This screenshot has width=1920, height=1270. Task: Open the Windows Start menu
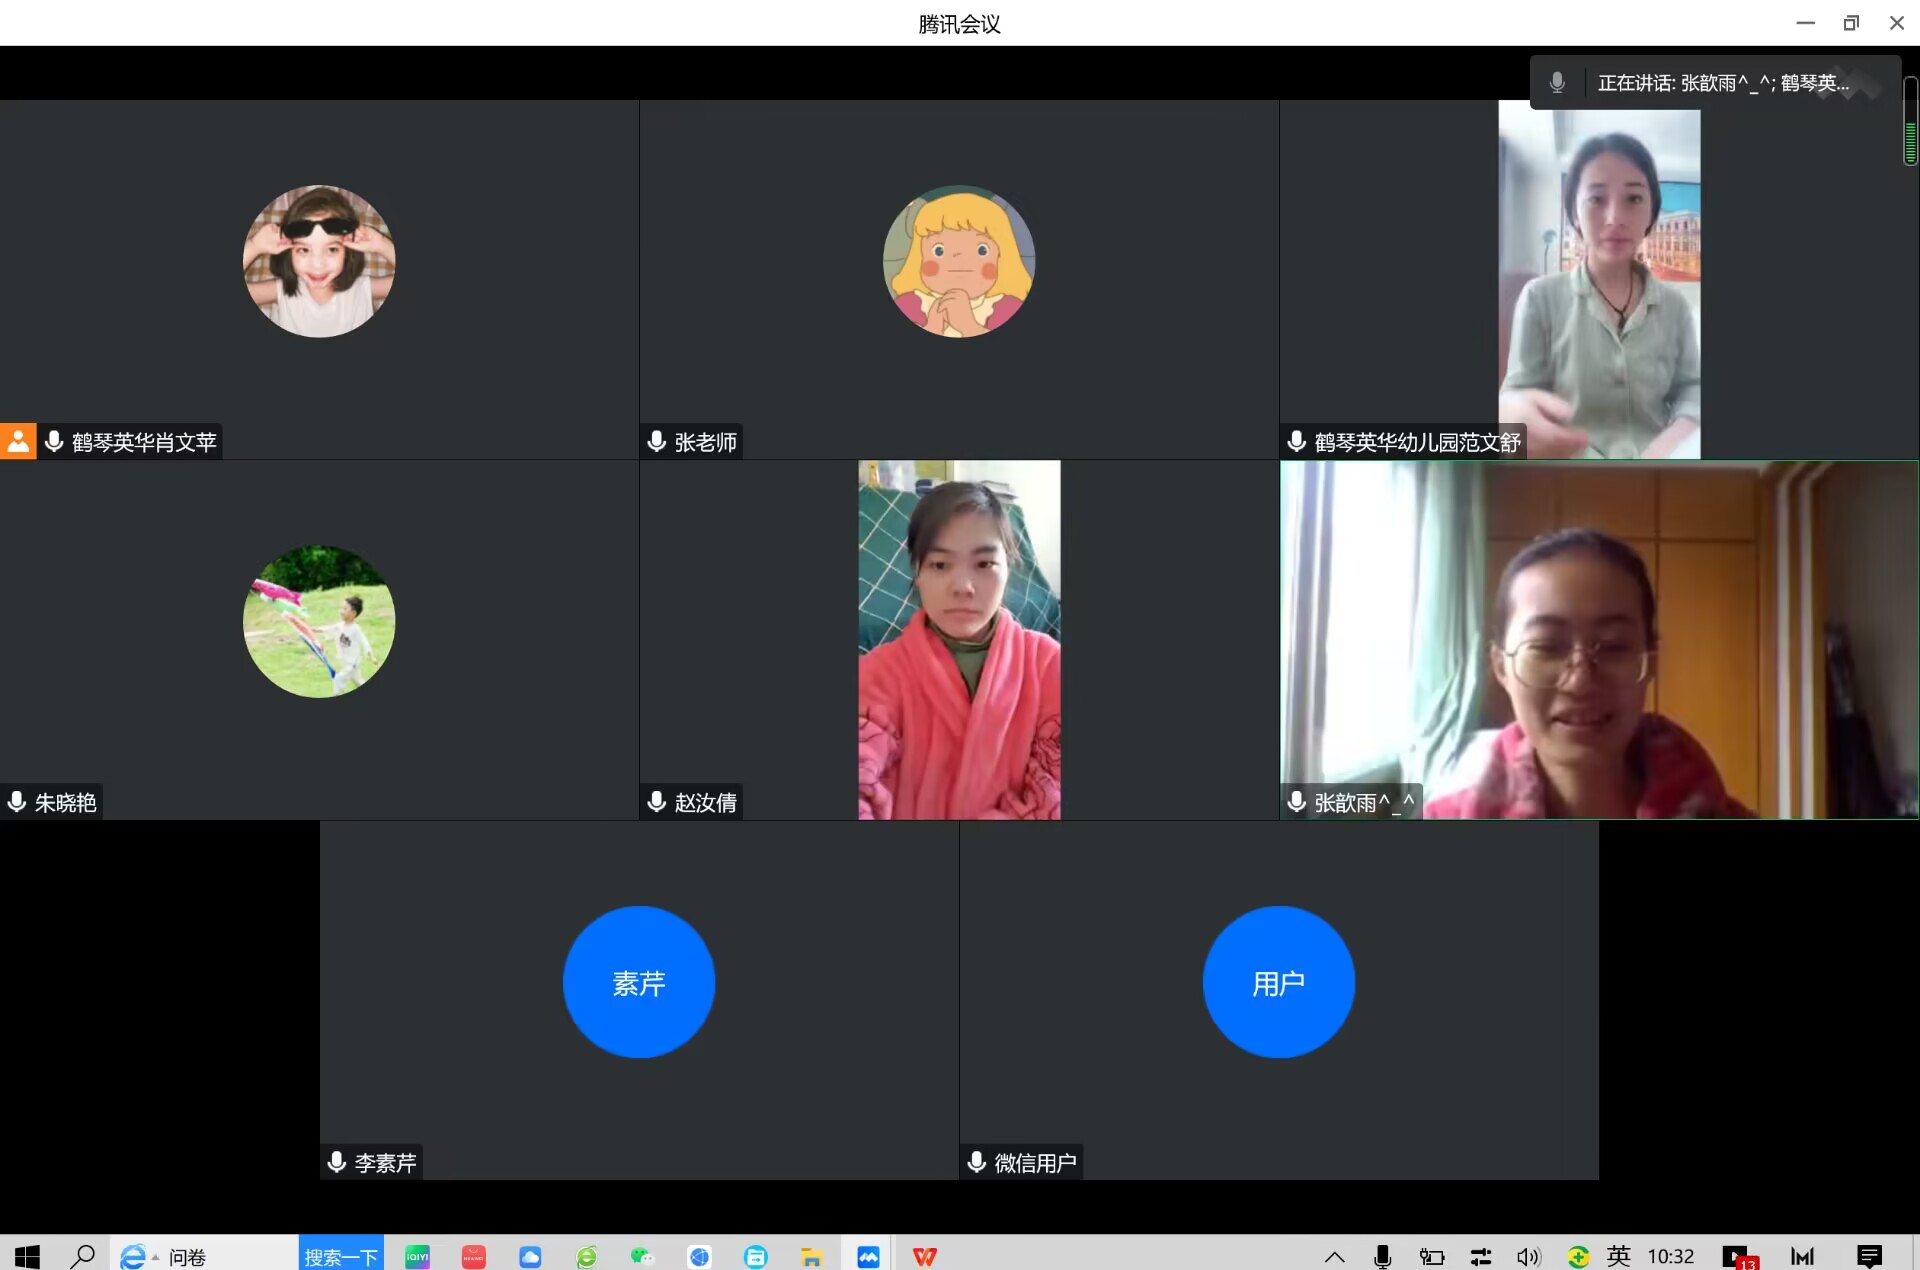(x=27, y=1256)
